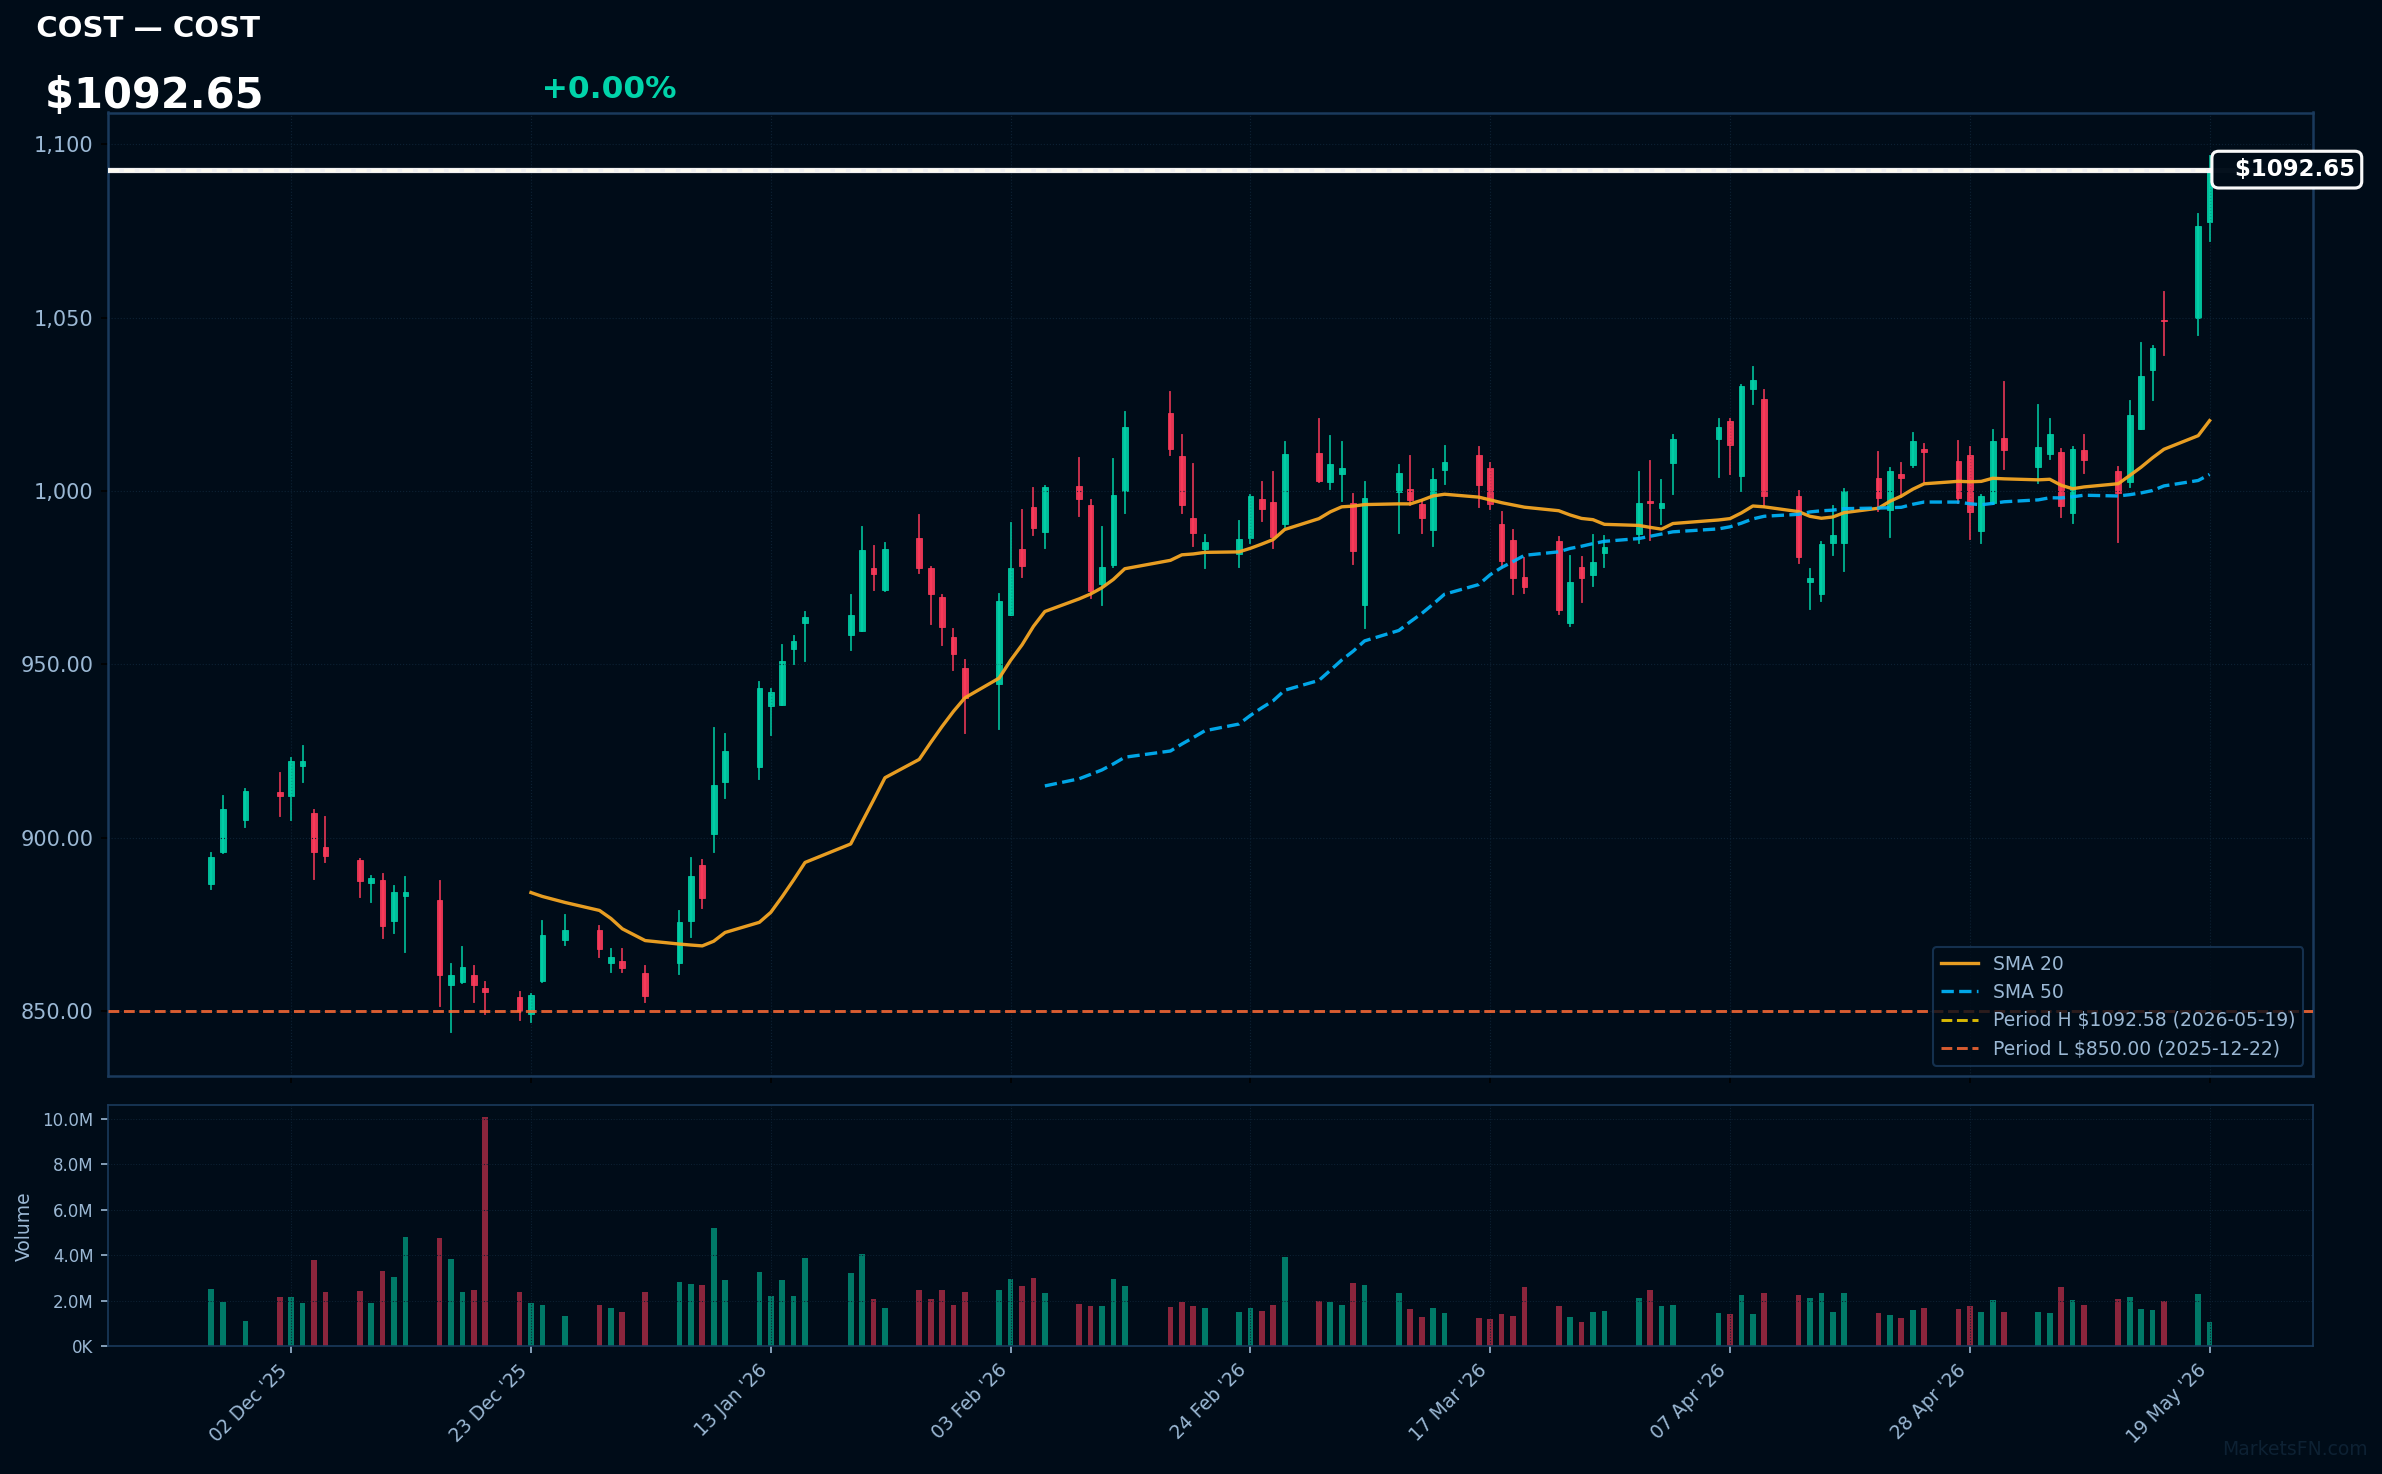Image resolution: width=2382 pixels, height=1474 pixels.
Task: Click the 23 Dec '25 date label
Action: click(x=488, y=1402)
